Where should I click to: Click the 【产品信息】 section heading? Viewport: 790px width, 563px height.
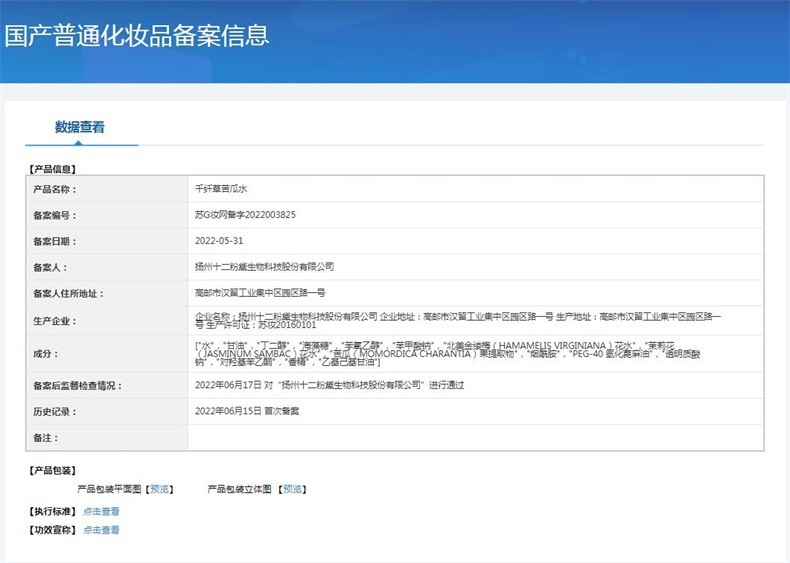(x=52, y=169)
